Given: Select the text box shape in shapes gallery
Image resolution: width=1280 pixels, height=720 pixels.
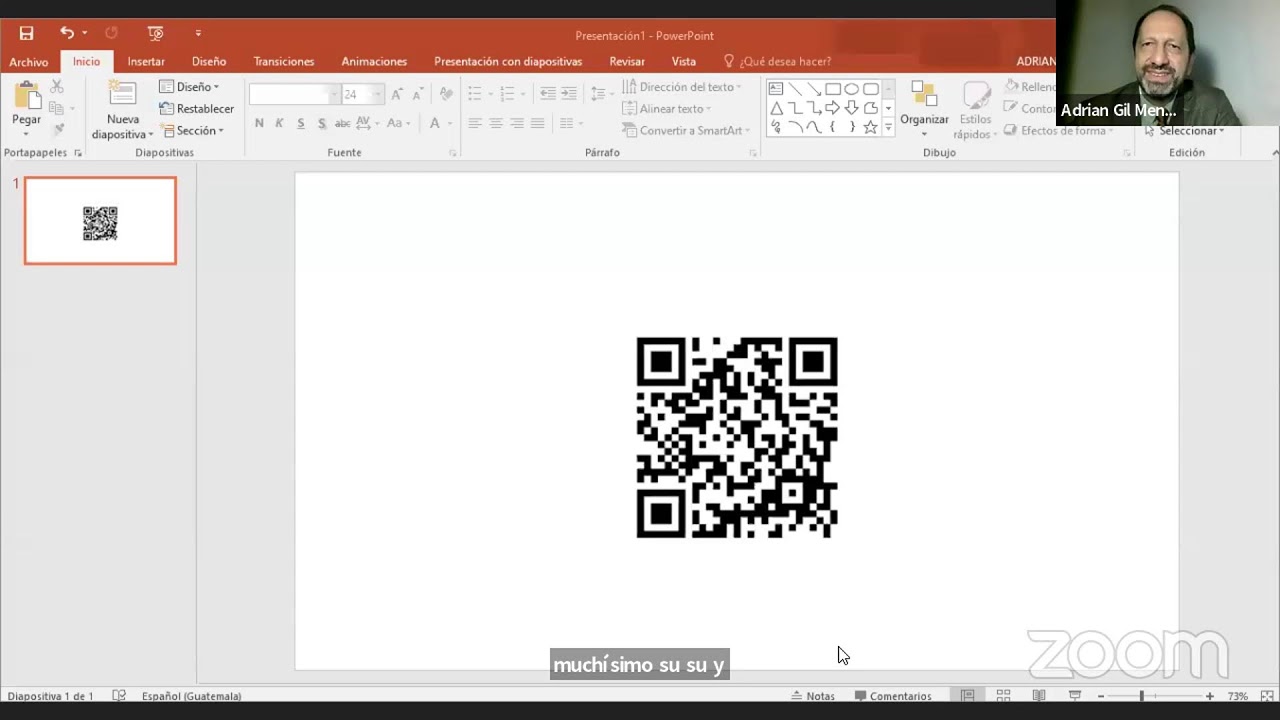Looking at the screenshot, I should point(775,89).
